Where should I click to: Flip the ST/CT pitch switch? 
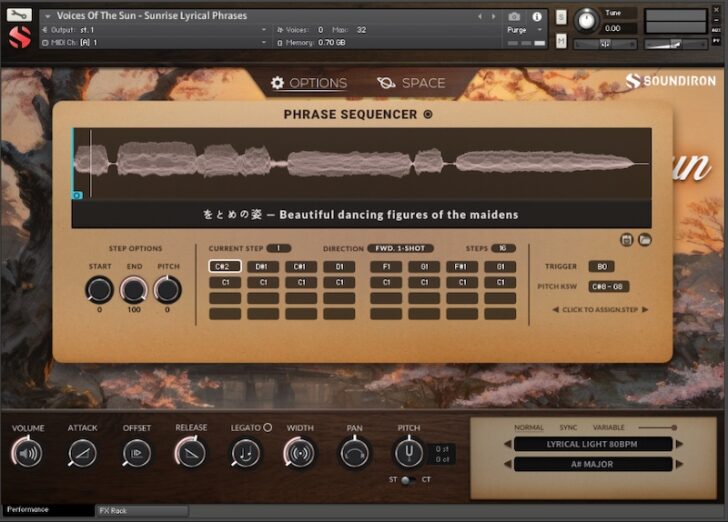[408, 481]
